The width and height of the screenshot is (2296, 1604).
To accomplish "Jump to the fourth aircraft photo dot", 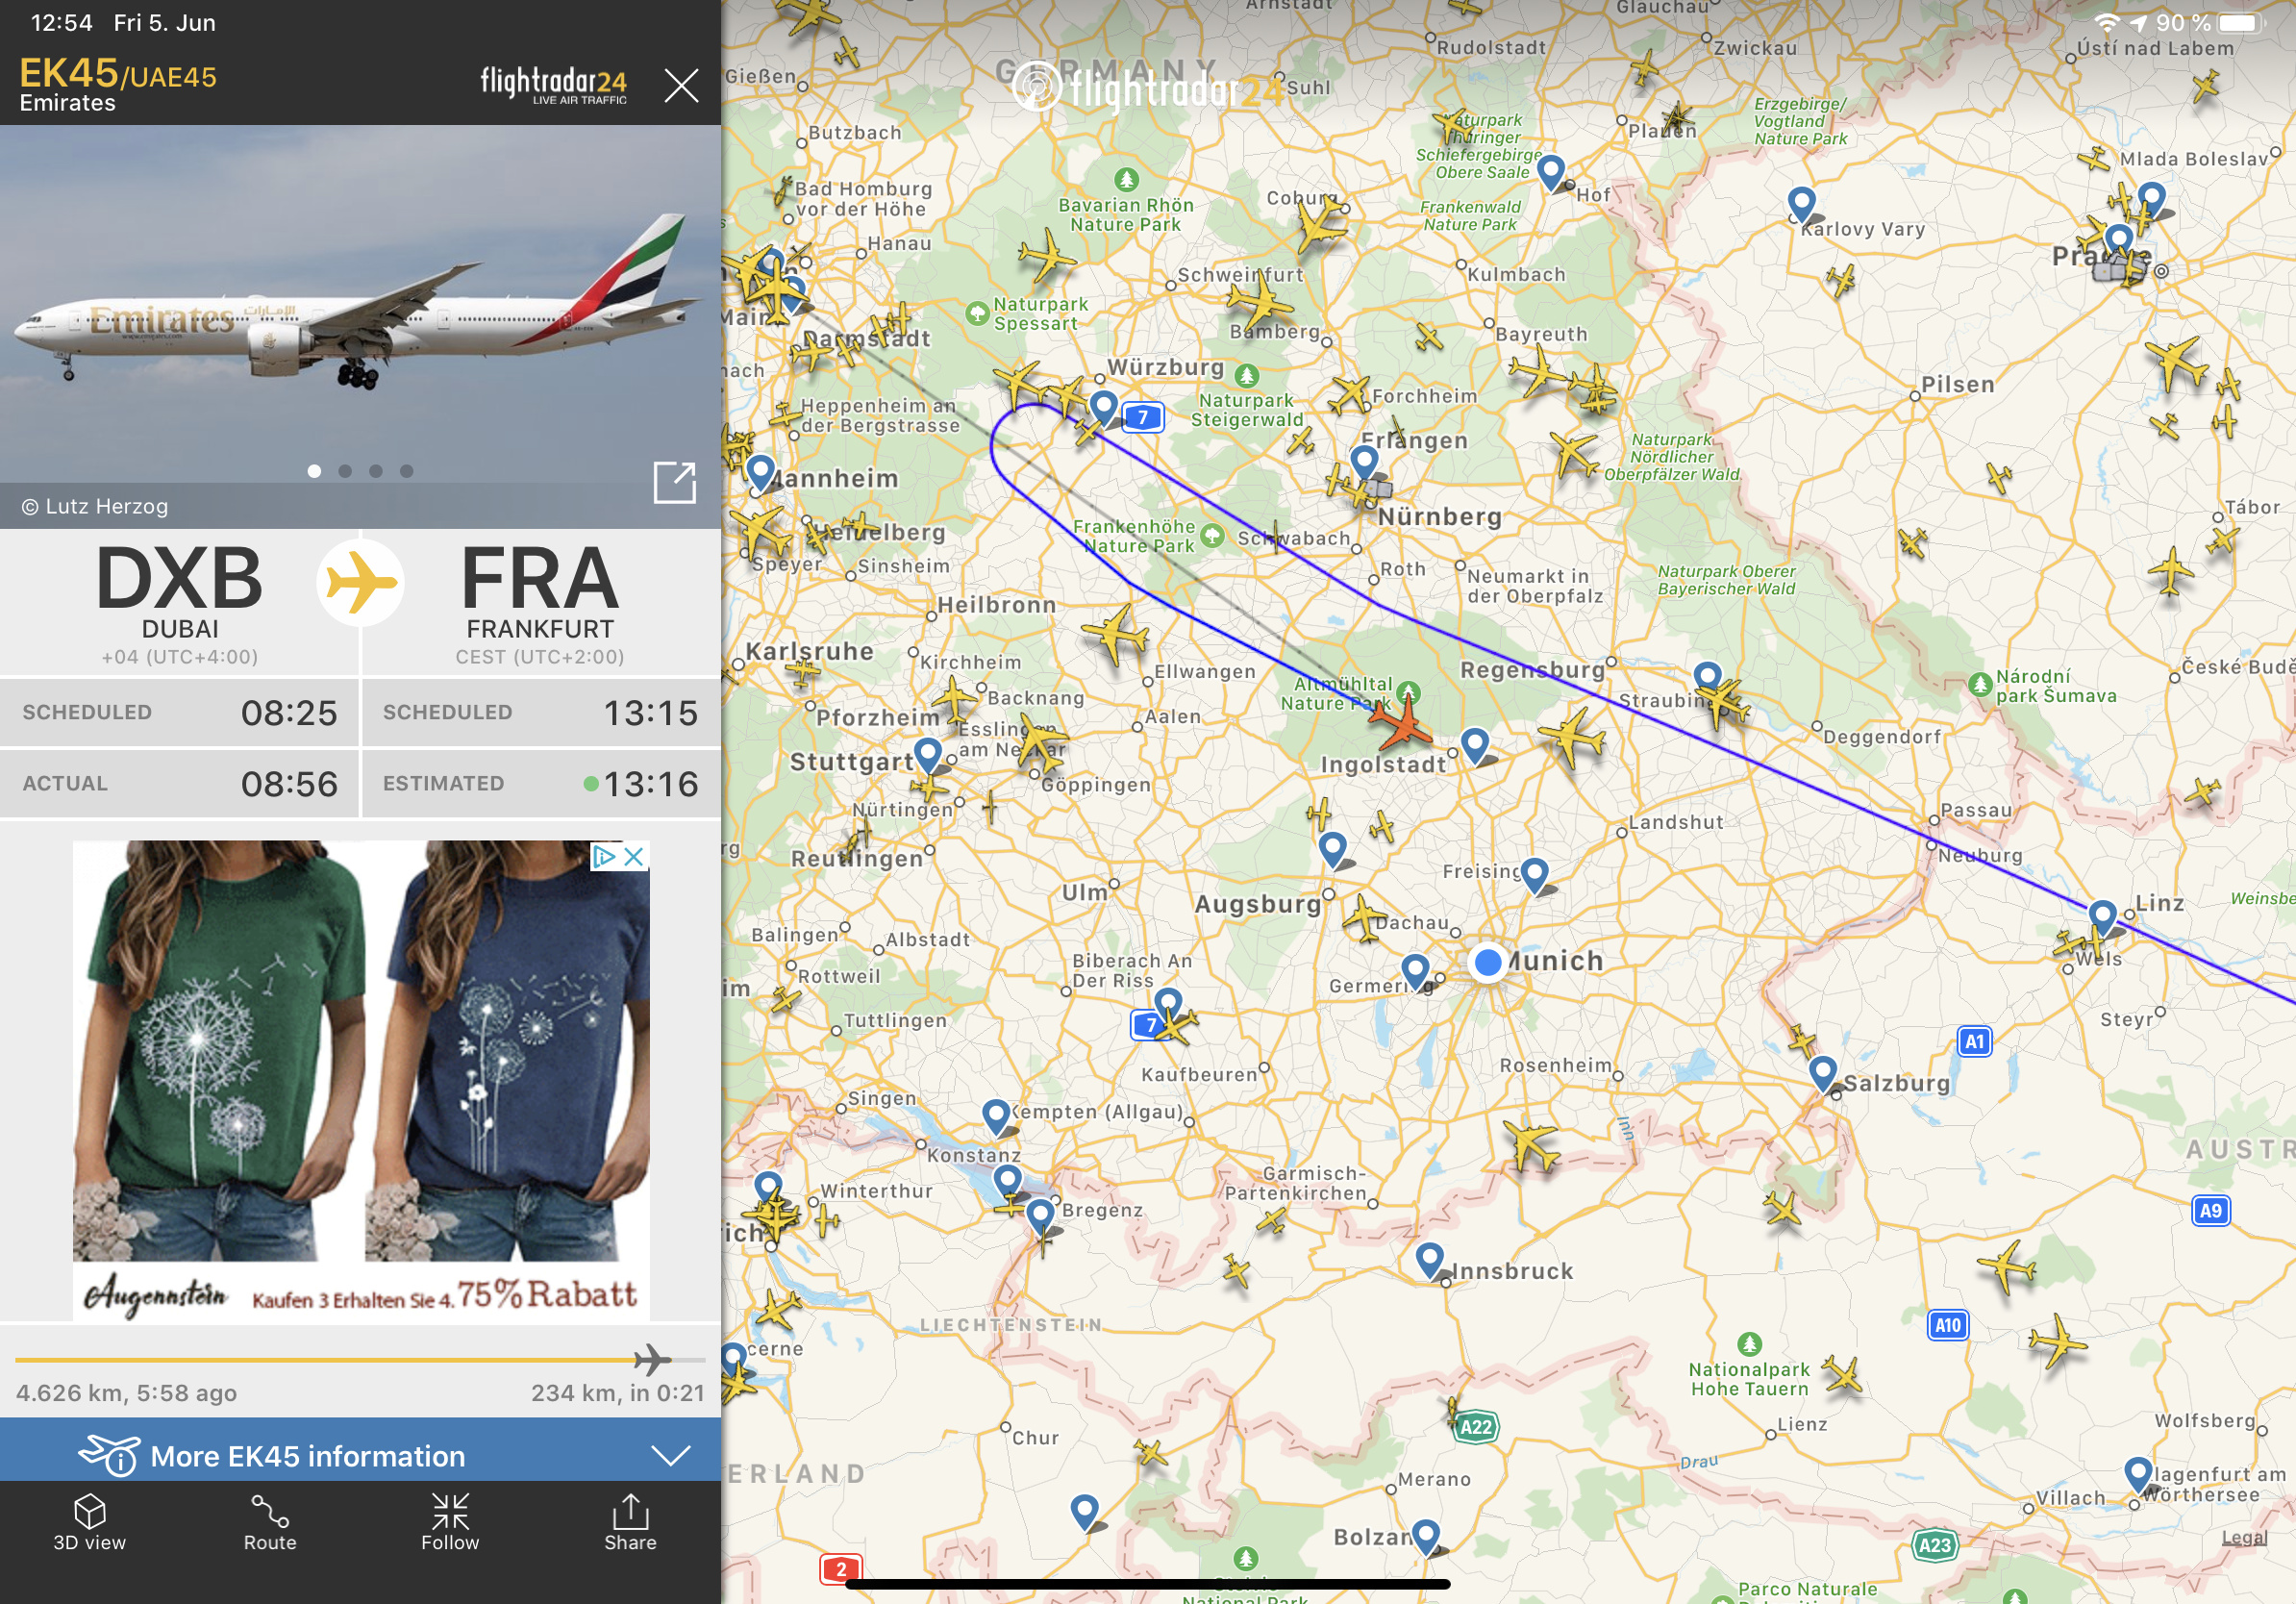I will 406,471.
